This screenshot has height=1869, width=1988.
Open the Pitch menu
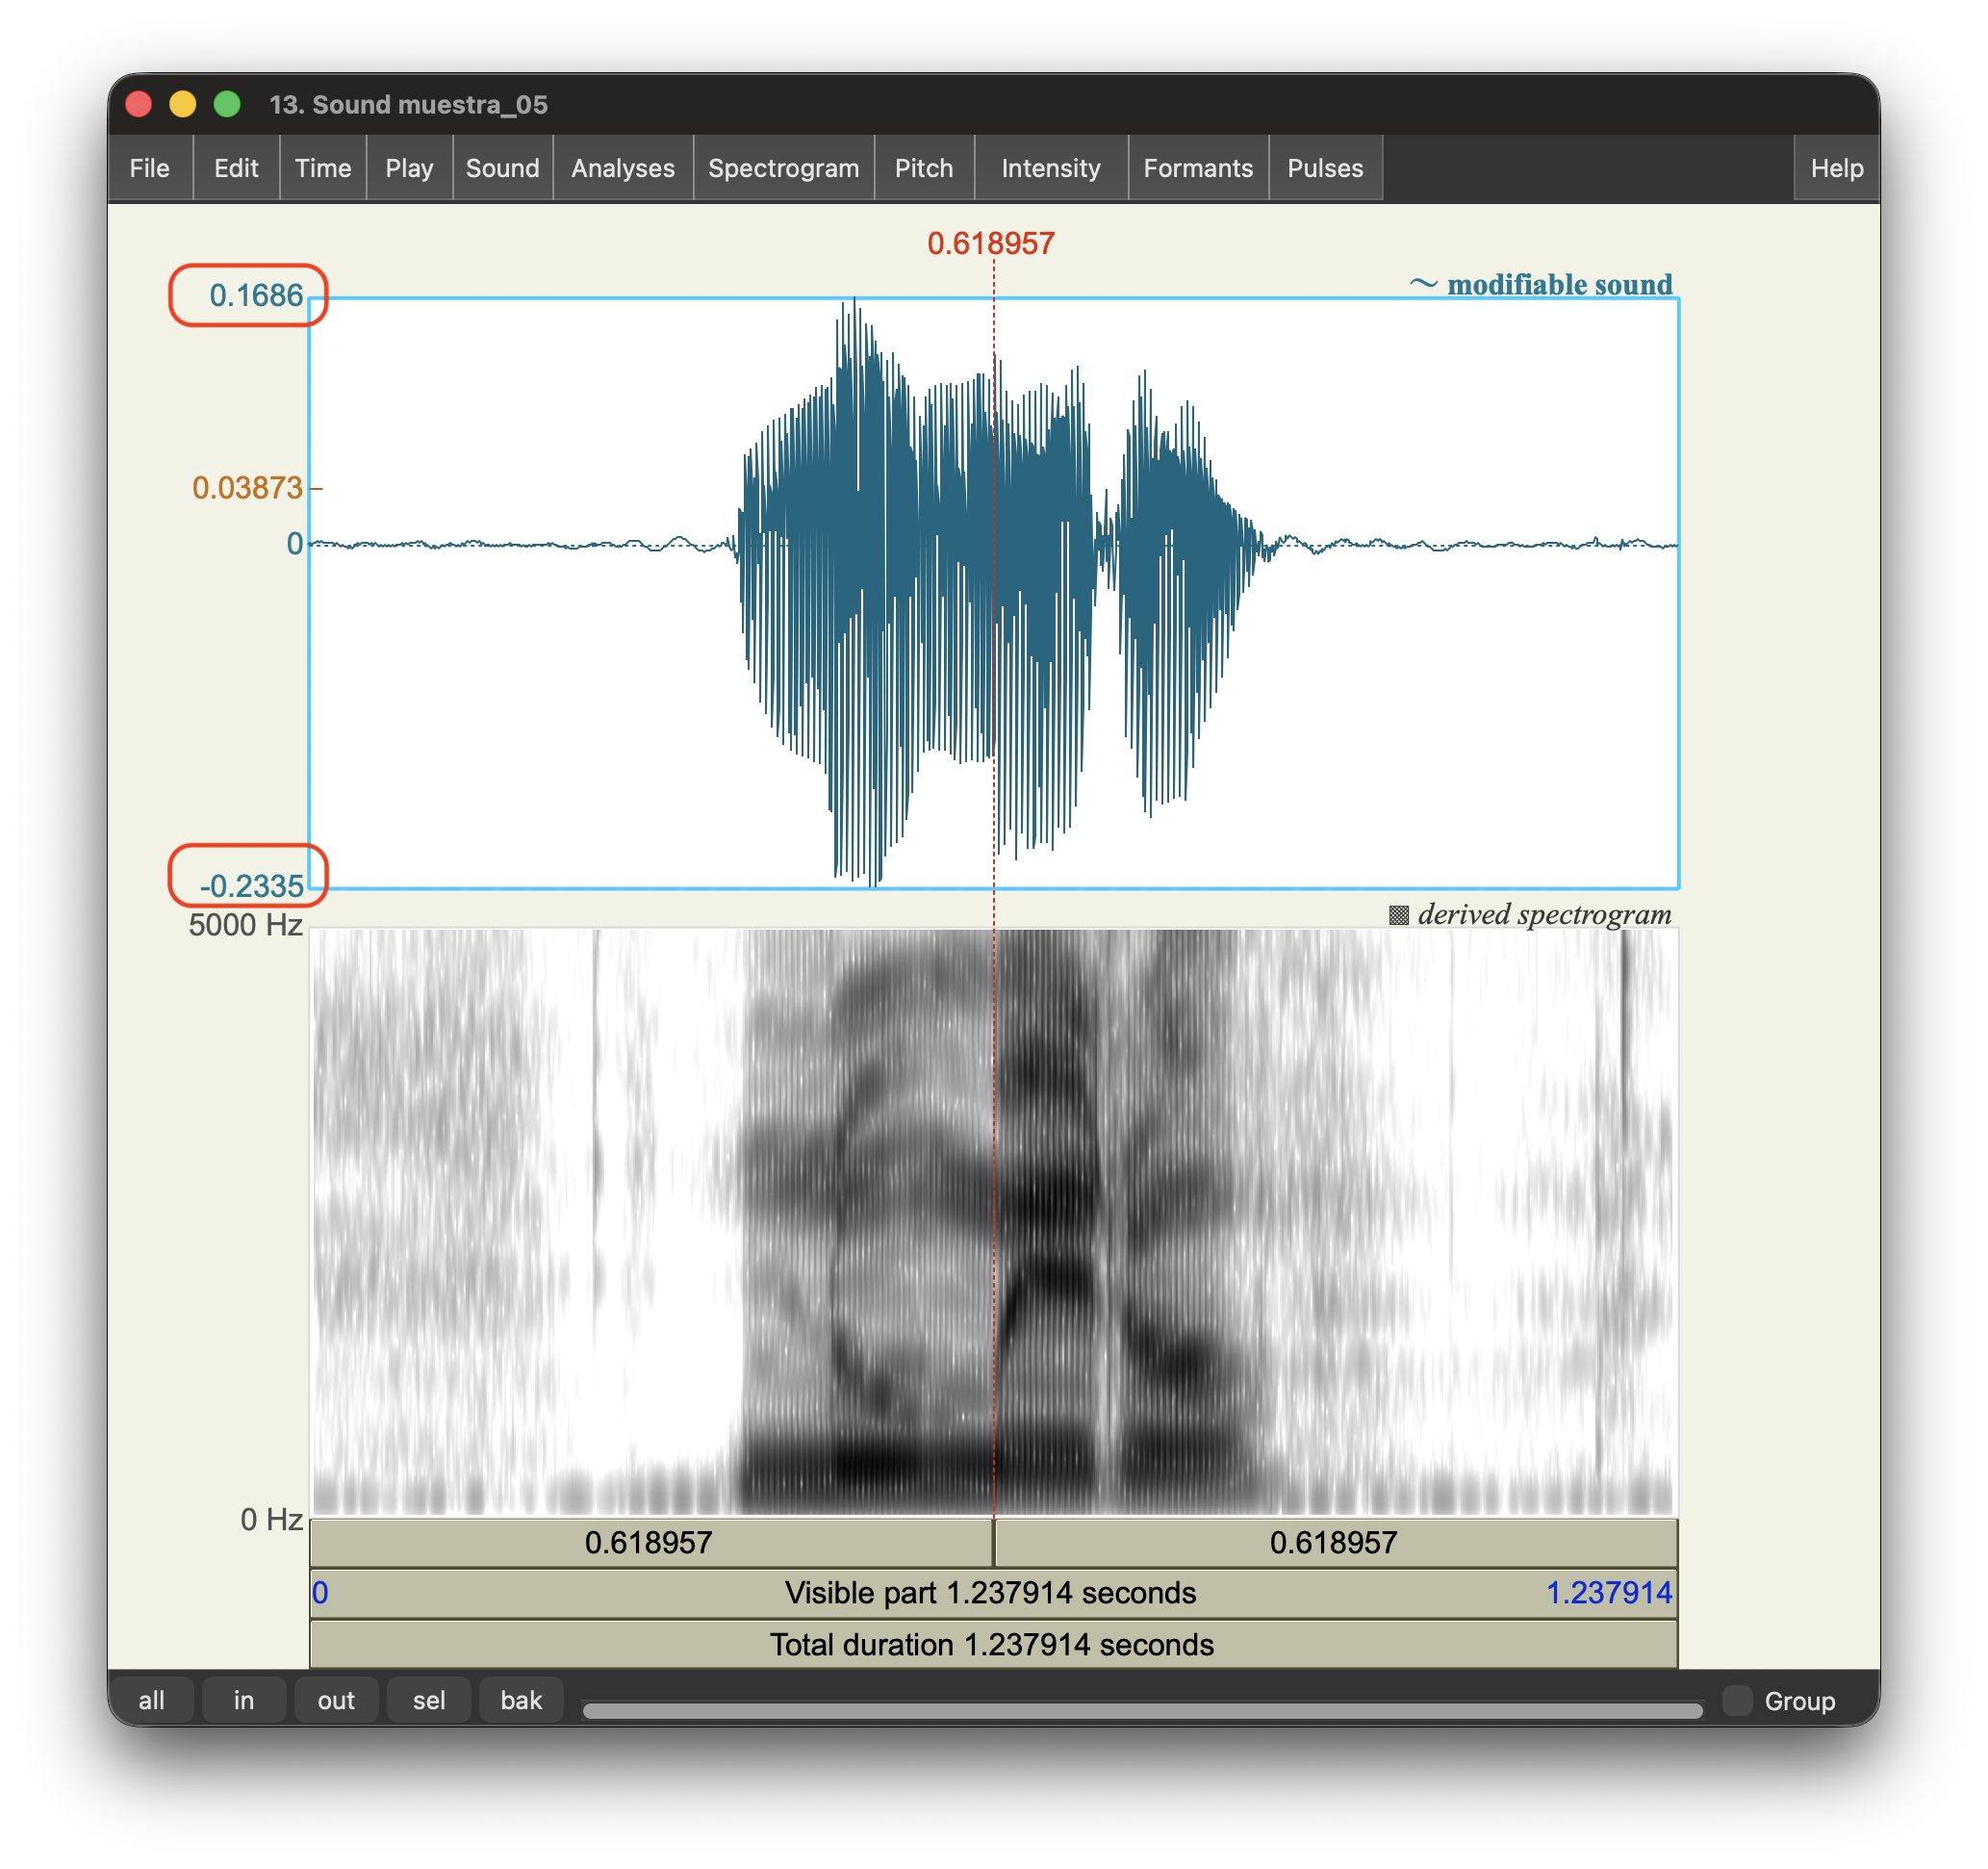click(923, 168)
